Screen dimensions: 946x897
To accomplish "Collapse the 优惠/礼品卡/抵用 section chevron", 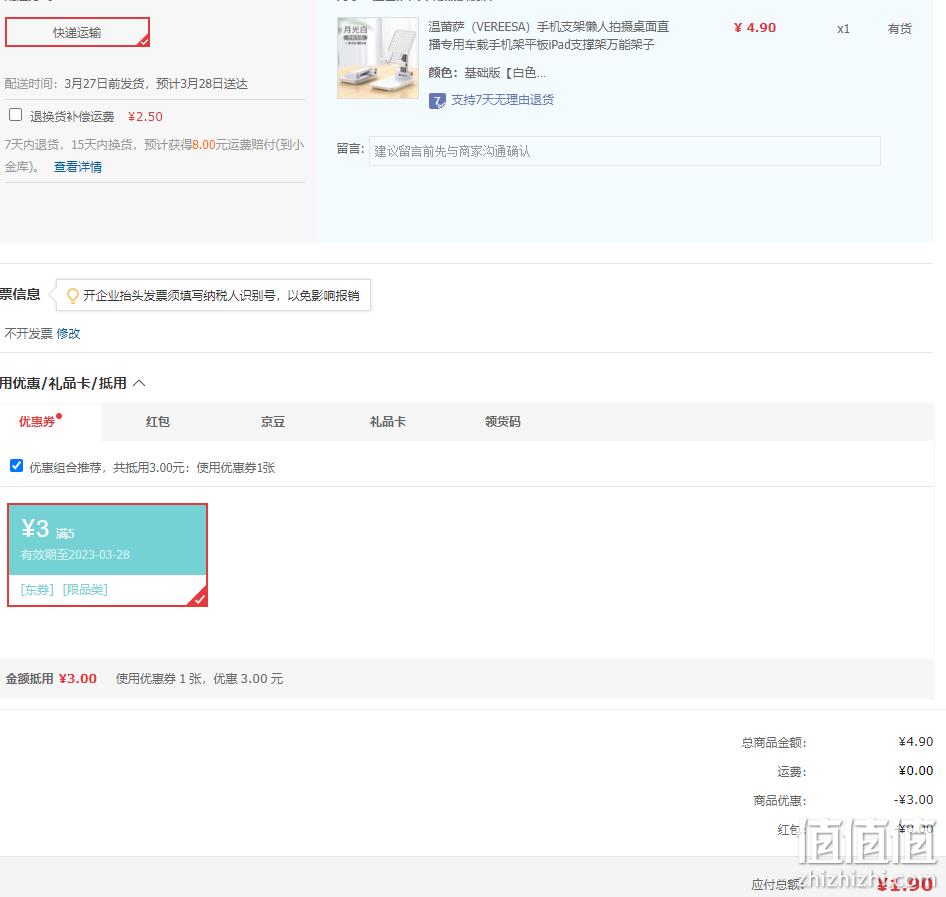I will coord(139,383).
